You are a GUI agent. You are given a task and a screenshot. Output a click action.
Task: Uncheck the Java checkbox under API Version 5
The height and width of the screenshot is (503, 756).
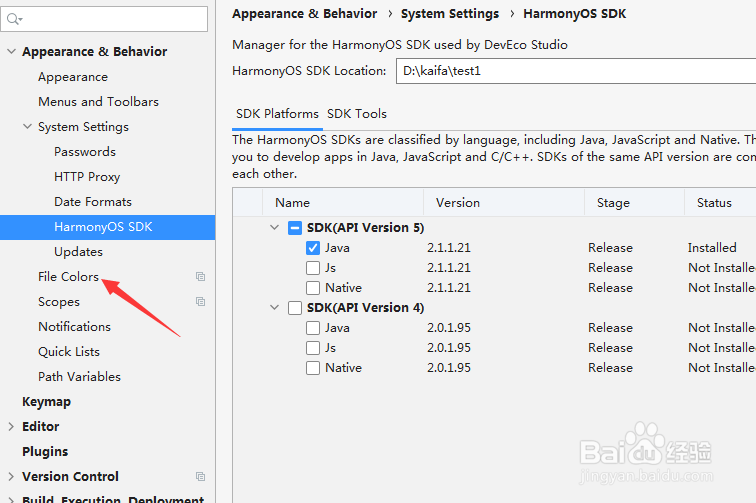tap(313, 248)
